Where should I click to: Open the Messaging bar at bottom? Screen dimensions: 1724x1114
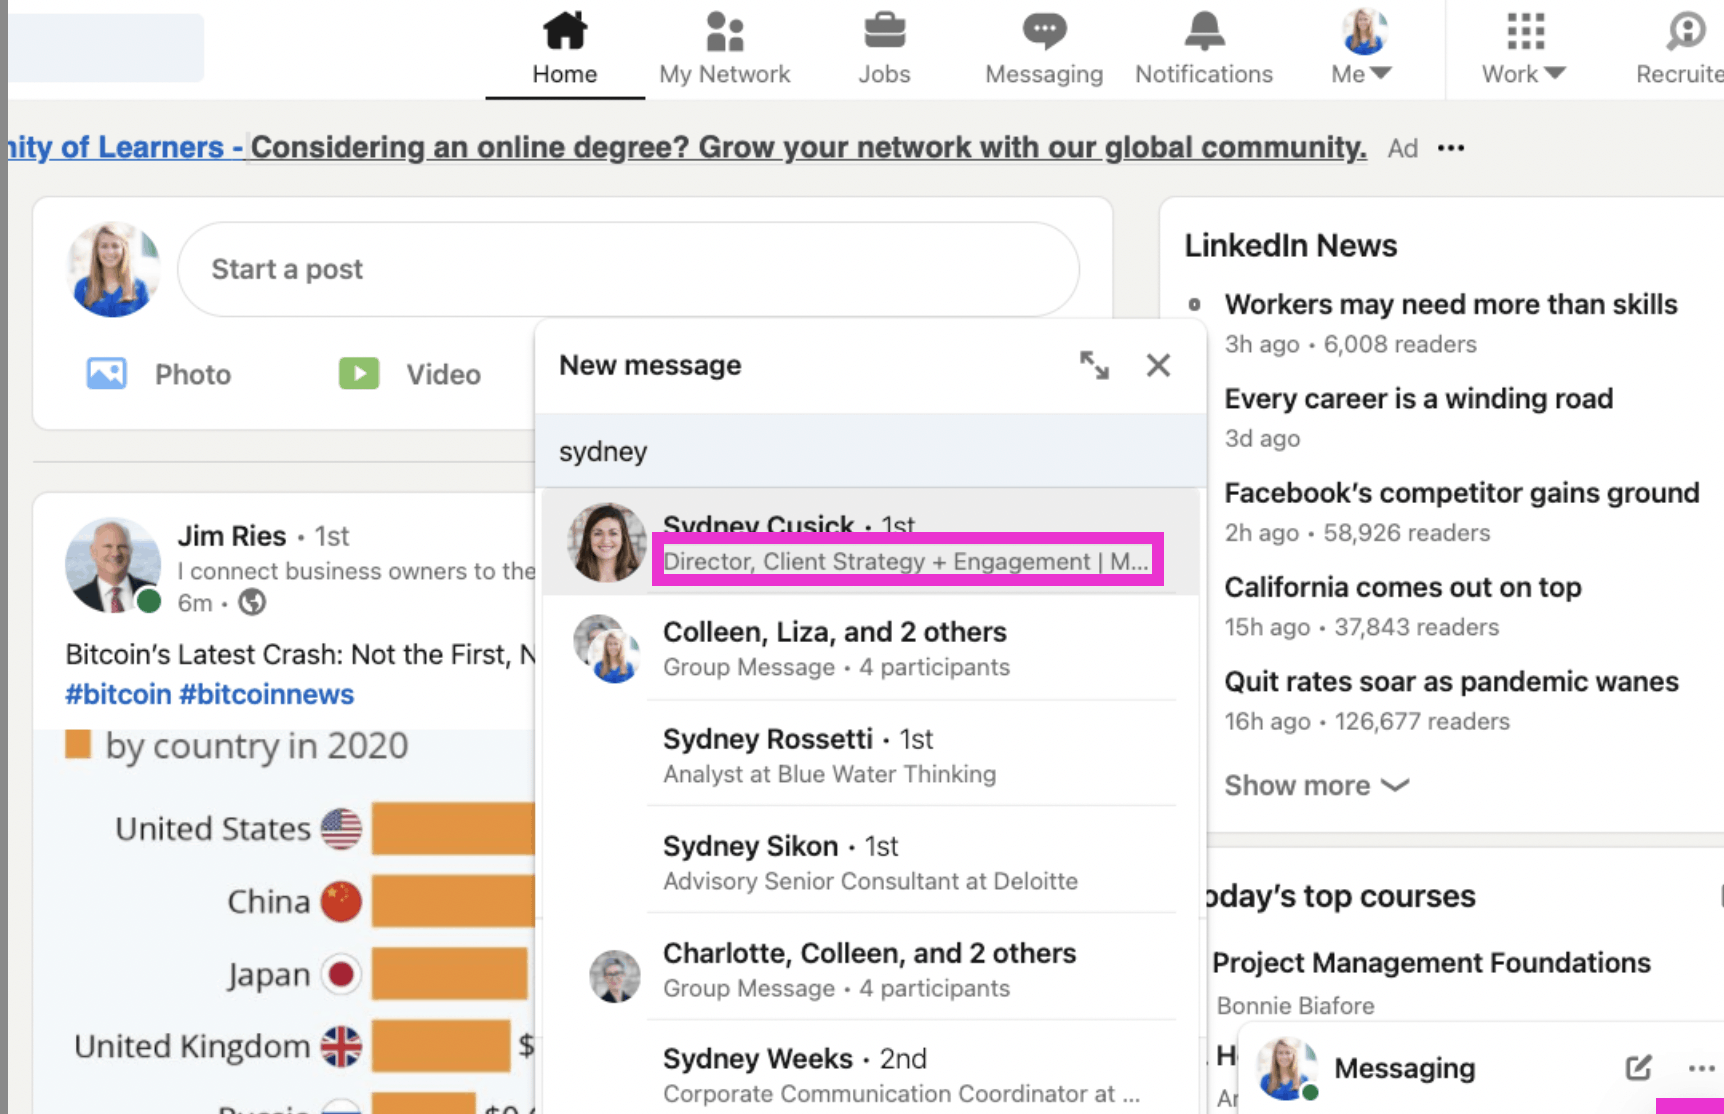tap(1405, 1068)
